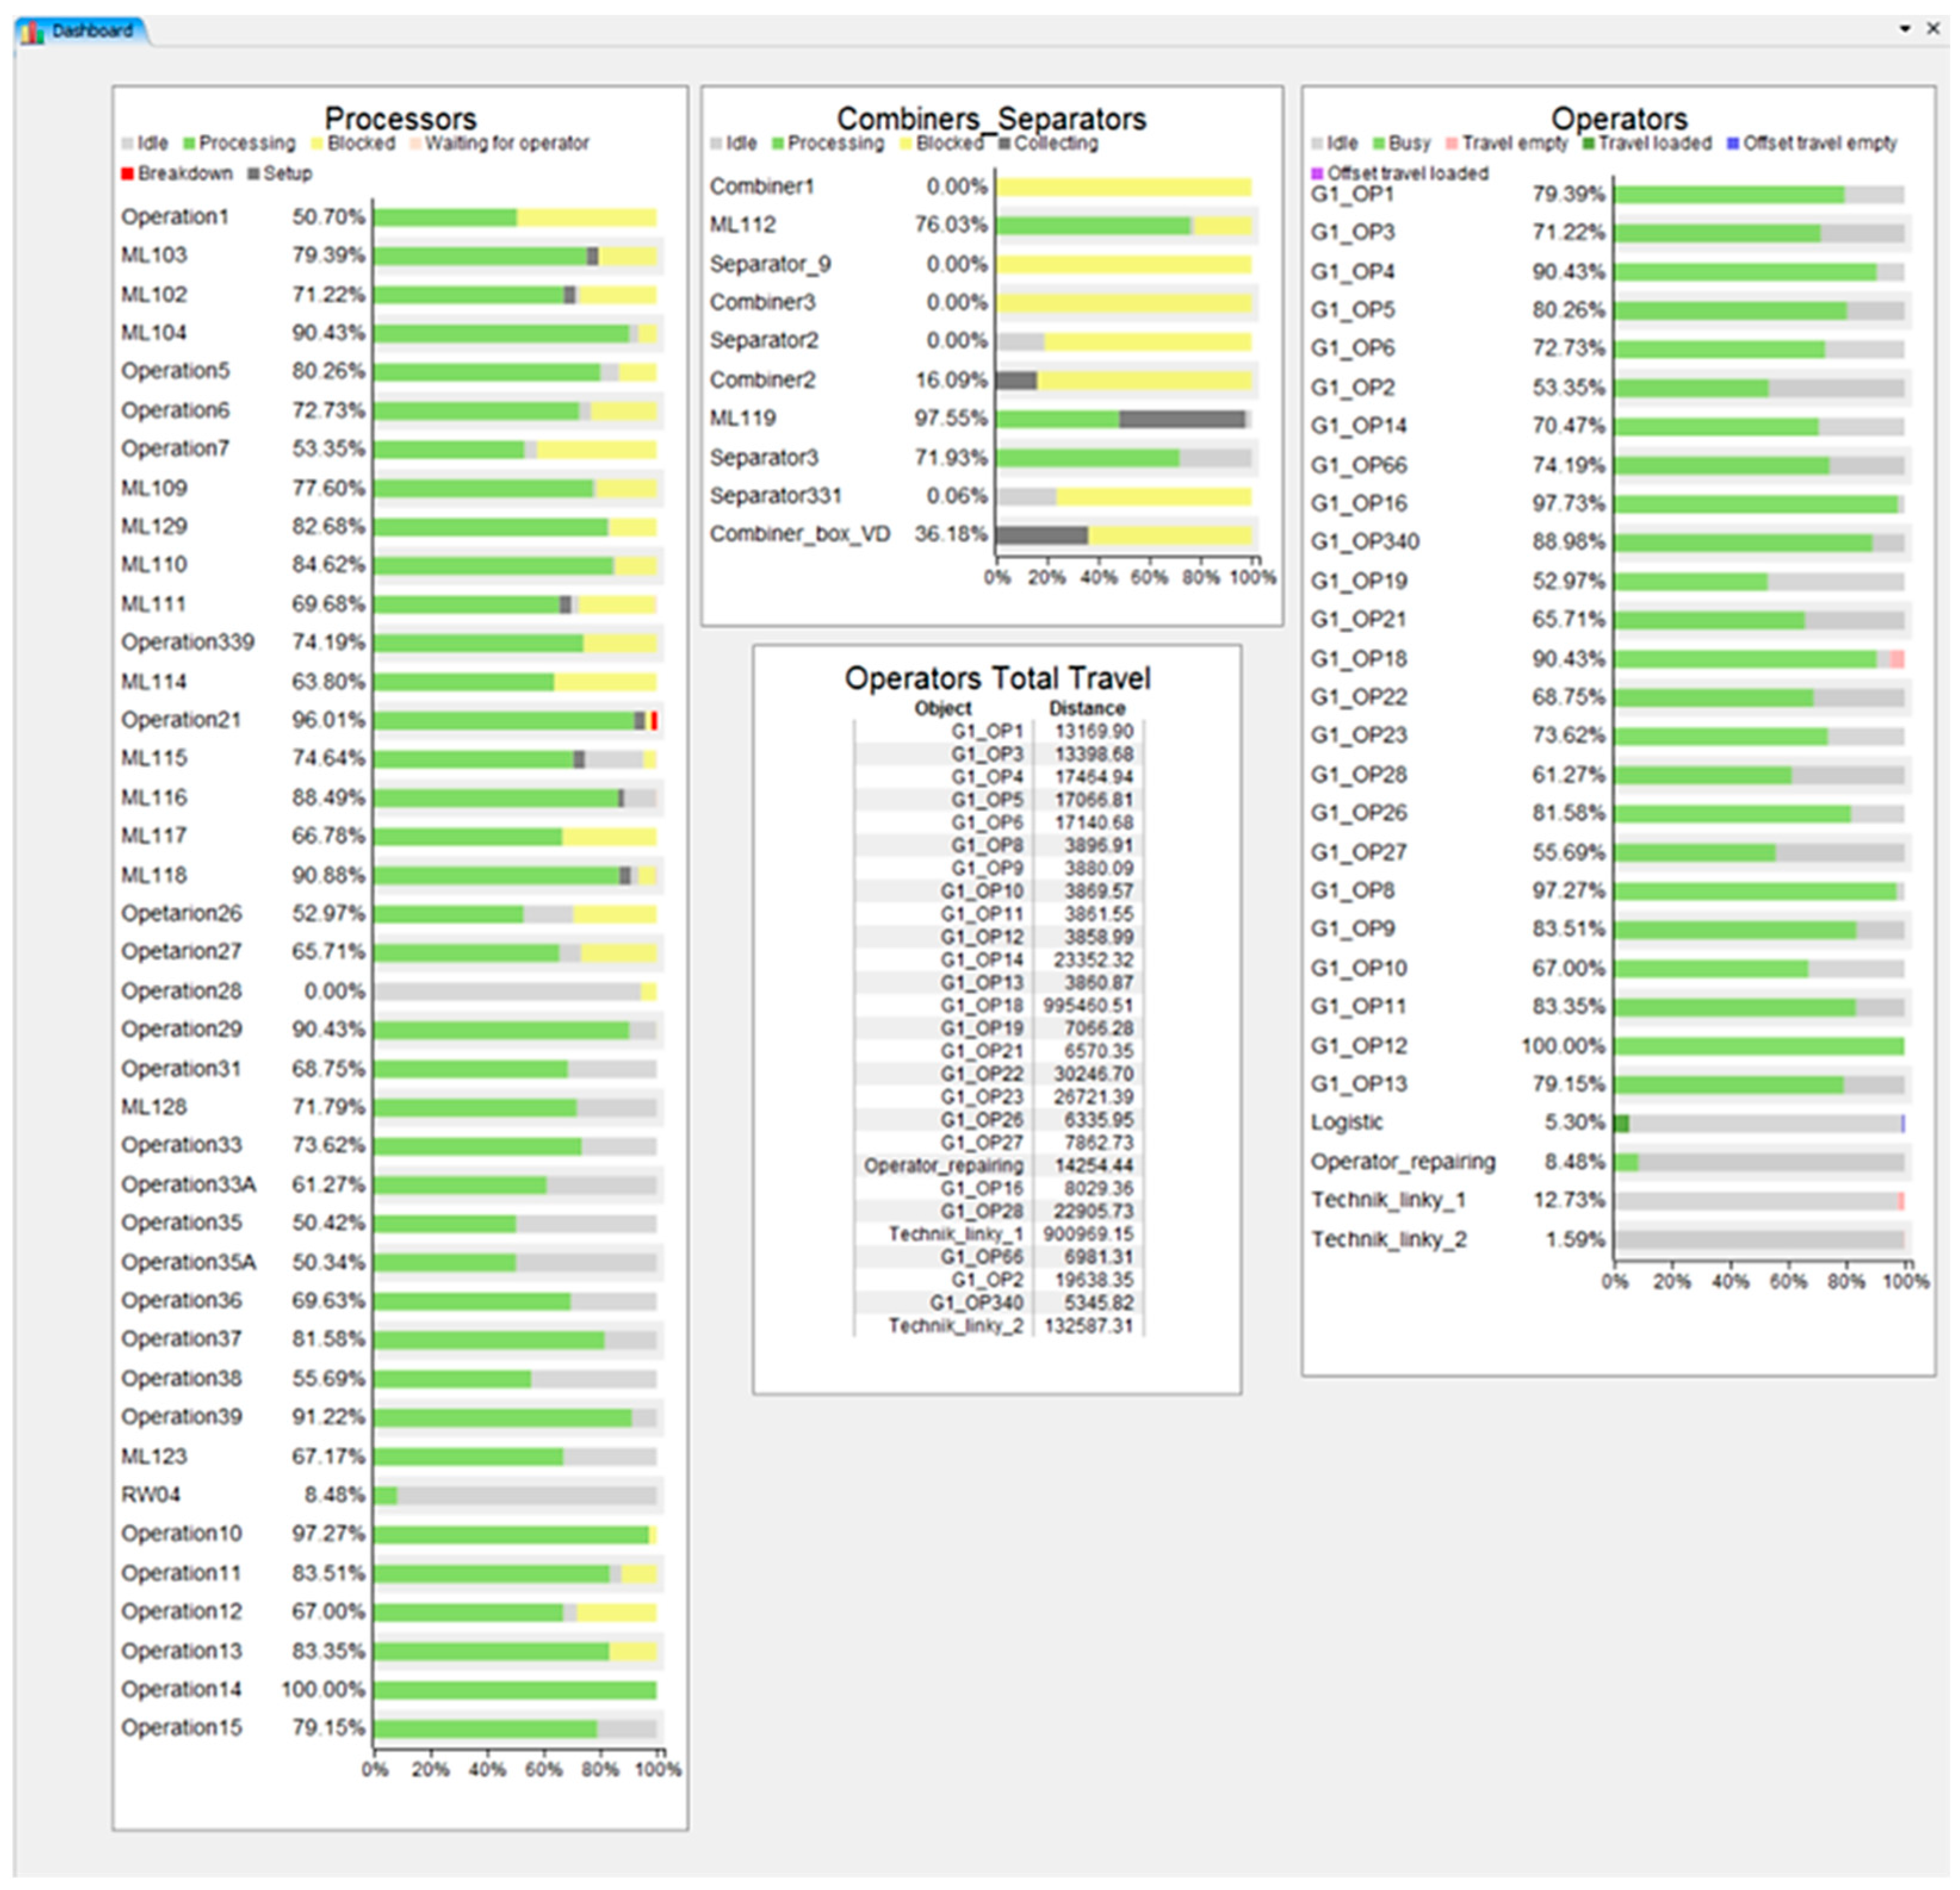Image resolution: width=1960 pixels, height=1890 pixels.
Task: Click the red Breakdown legend swatch
Action: coord(127,174)
